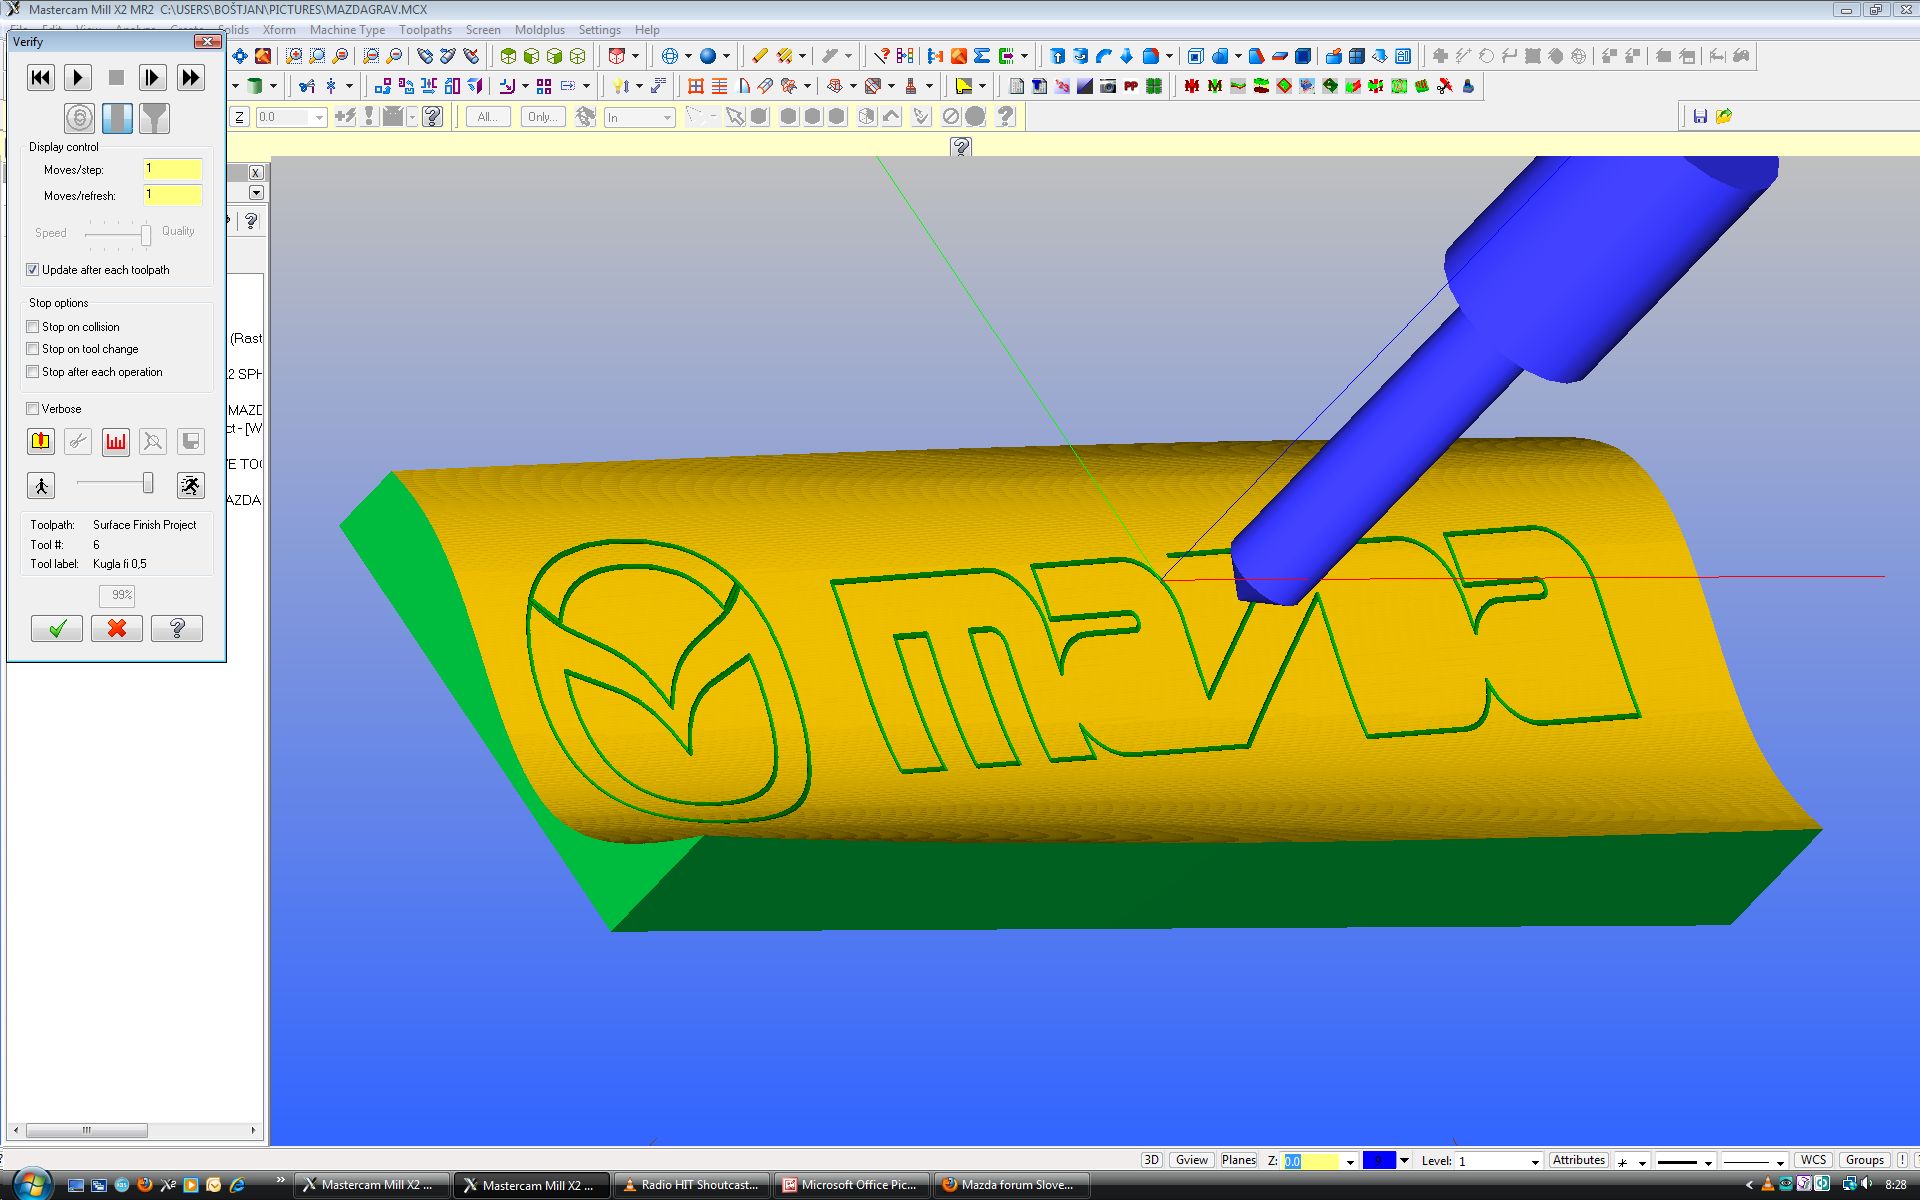Click the blue pan arrows icon

point(239,56)
